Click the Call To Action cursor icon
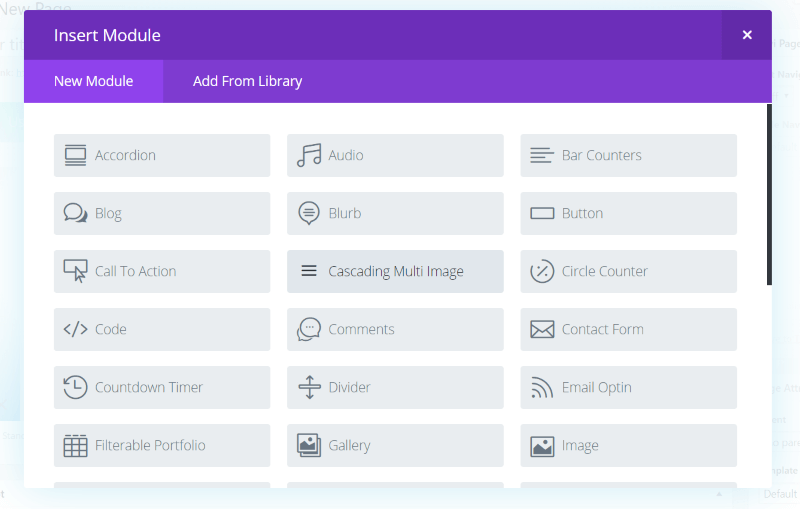 pyautogui.click(x=76, y=271)
